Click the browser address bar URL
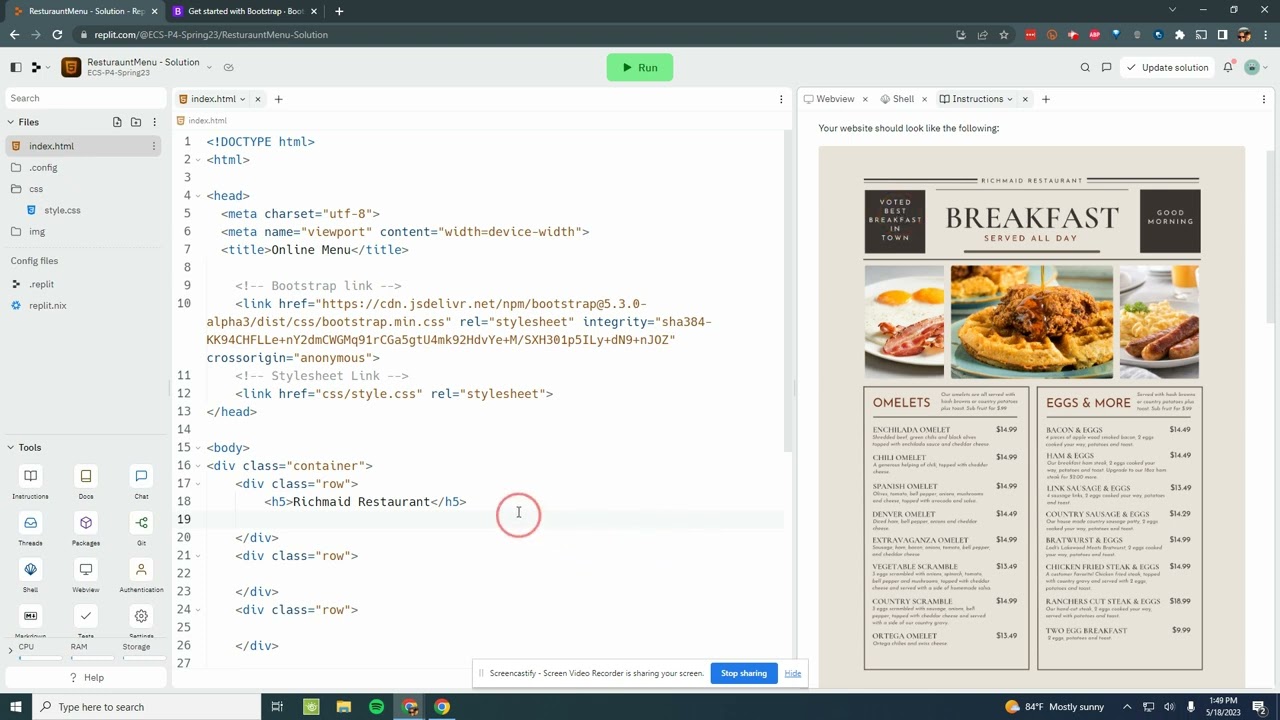The height and width of the screenshot is (720, 1280). [x=211, y=35]
